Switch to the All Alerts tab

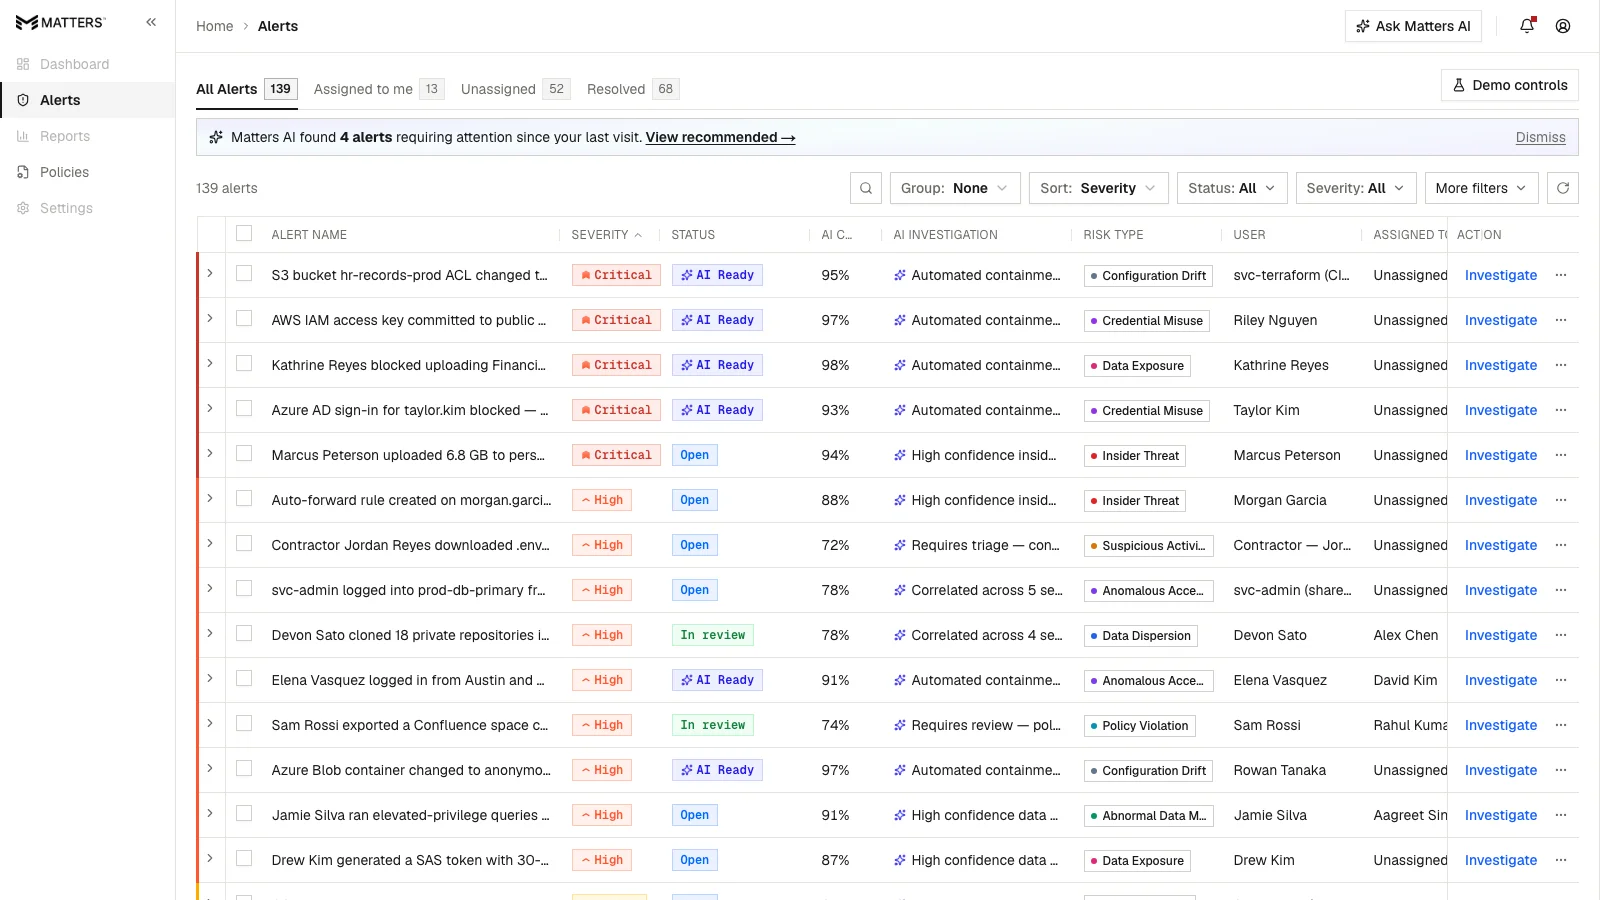(246, 89)
